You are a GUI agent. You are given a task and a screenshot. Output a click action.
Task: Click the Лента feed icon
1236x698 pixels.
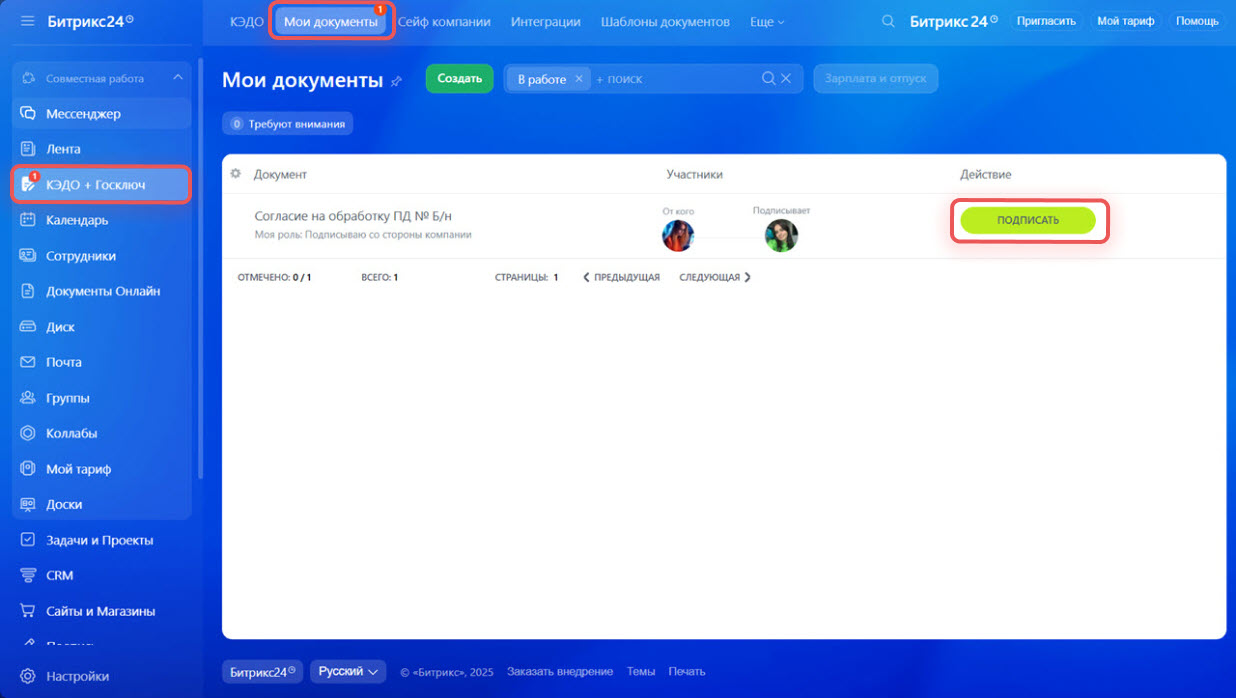pos(28,149)
